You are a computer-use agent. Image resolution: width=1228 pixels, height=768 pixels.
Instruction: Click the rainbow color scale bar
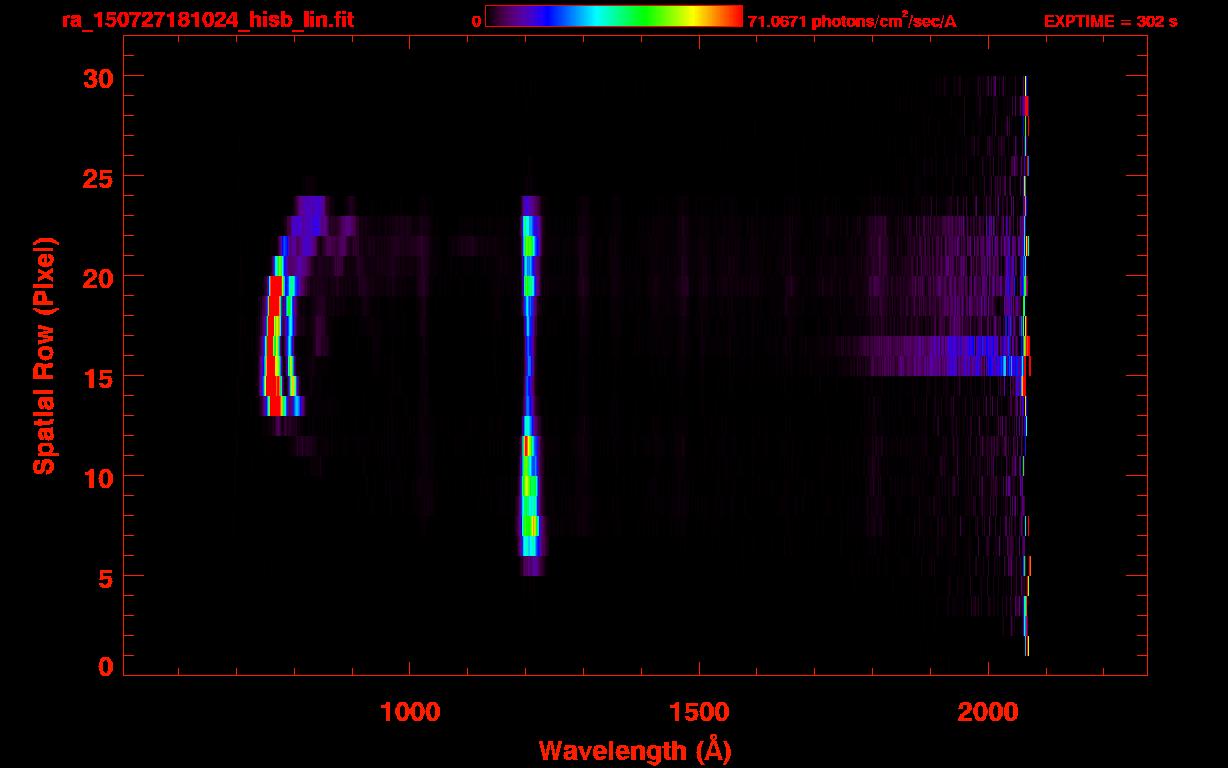(614, 16)
